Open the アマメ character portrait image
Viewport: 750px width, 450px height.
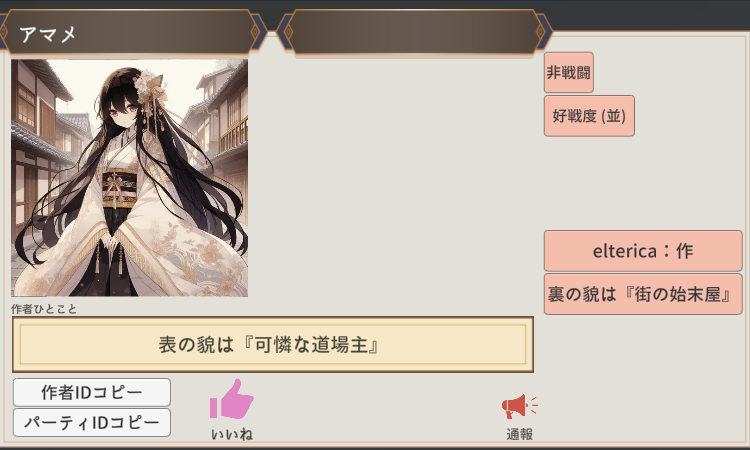pos(130,178)
